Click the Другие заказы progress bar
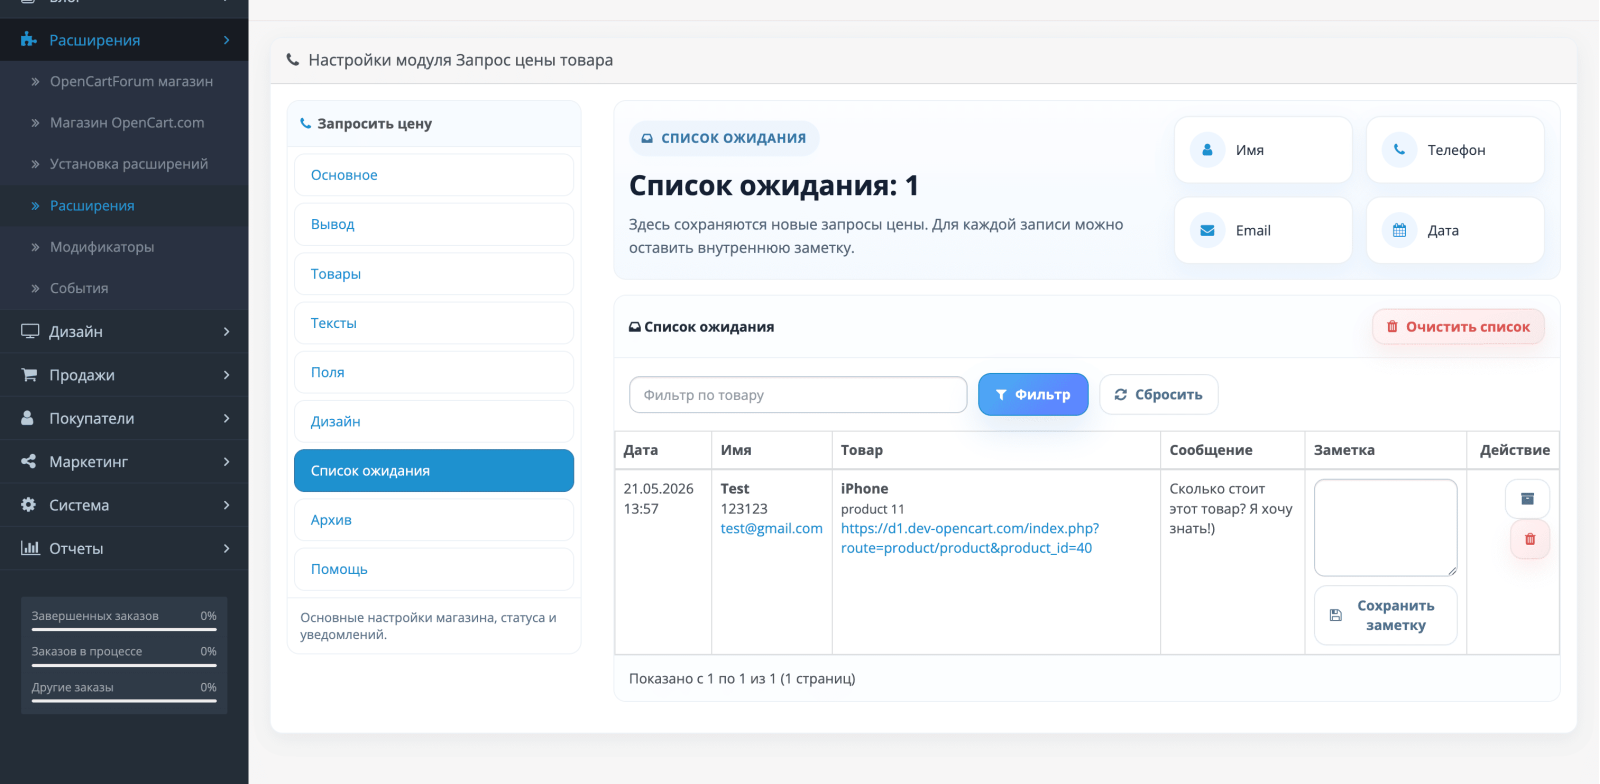 (x=124, y=701)
